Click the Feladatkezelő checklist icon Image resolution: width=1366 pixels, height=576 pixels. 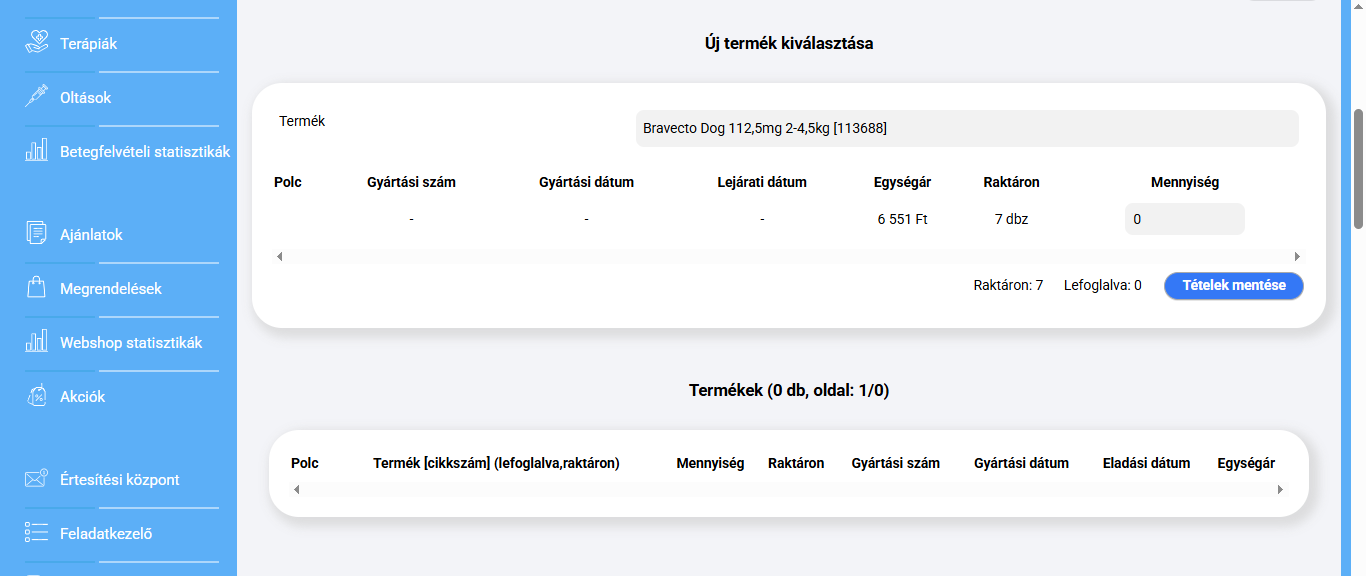[37, 533]
